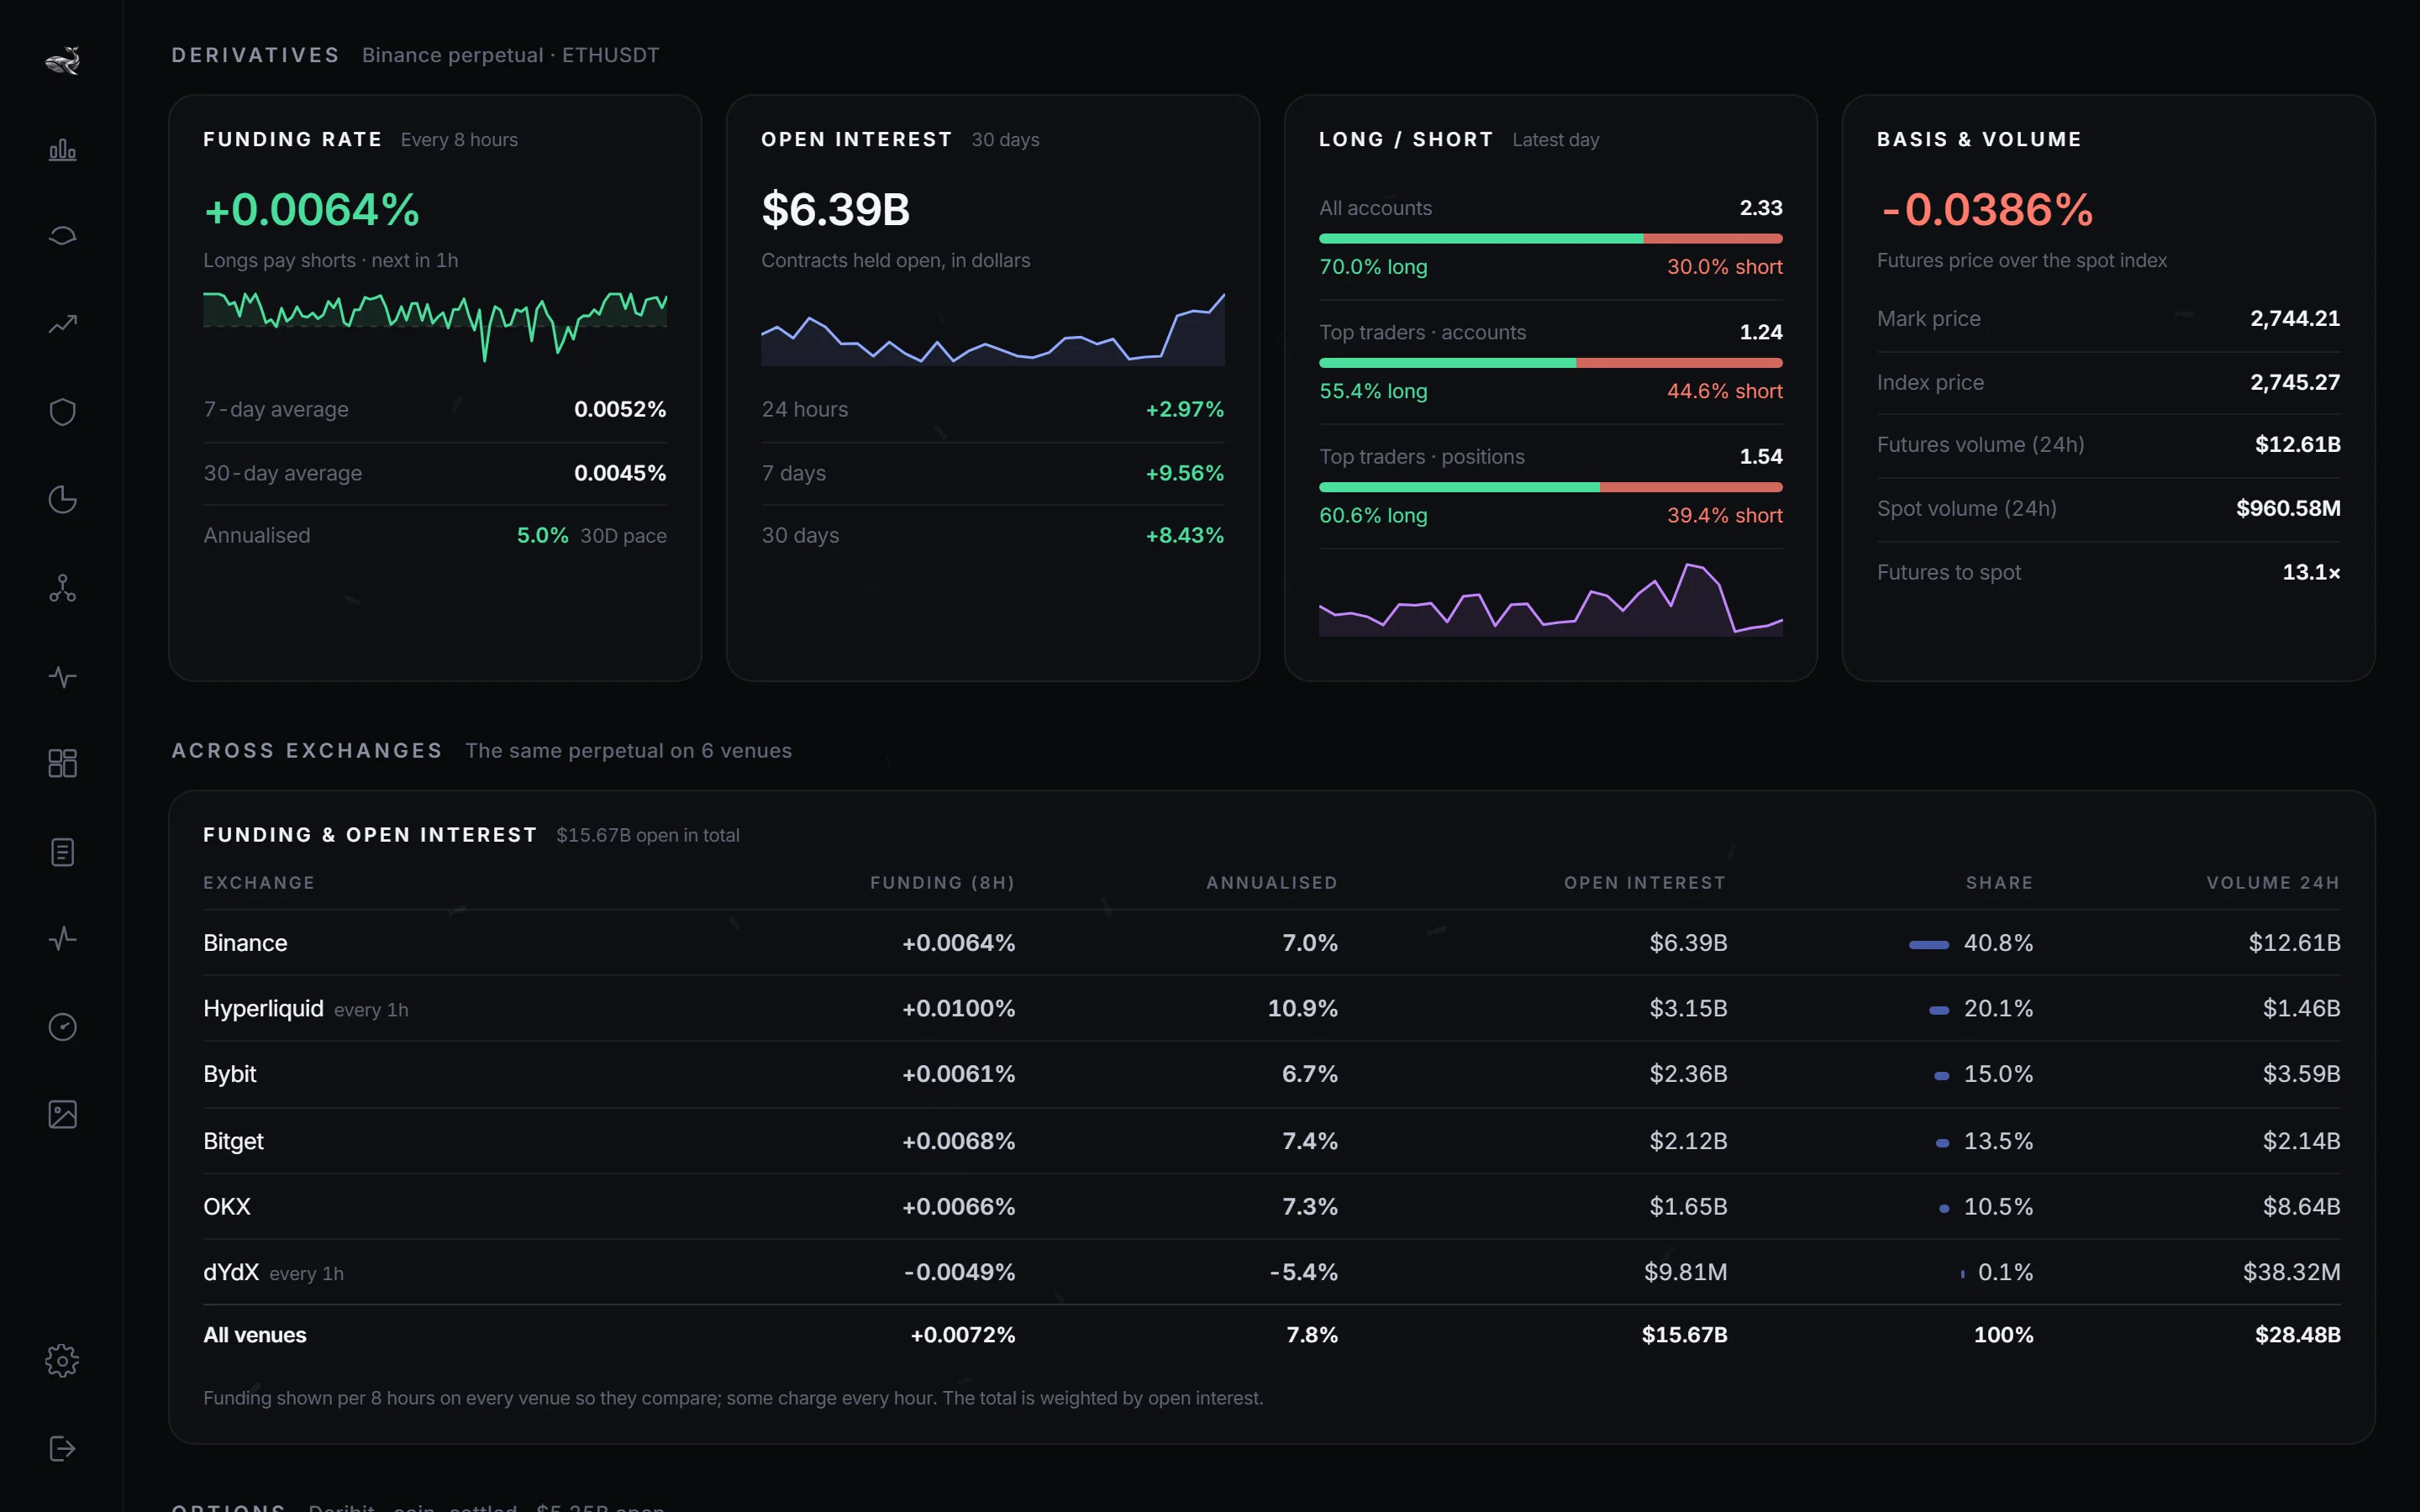Click the FUNDING (8H) column header

point(942,883)
